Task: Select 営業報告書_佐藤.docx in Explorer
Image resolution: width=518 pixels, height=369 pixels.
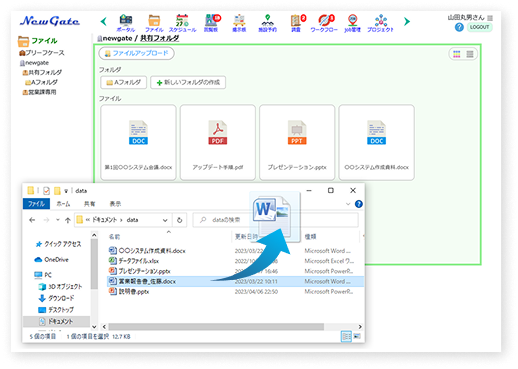Action: click(x=235, y=281)
